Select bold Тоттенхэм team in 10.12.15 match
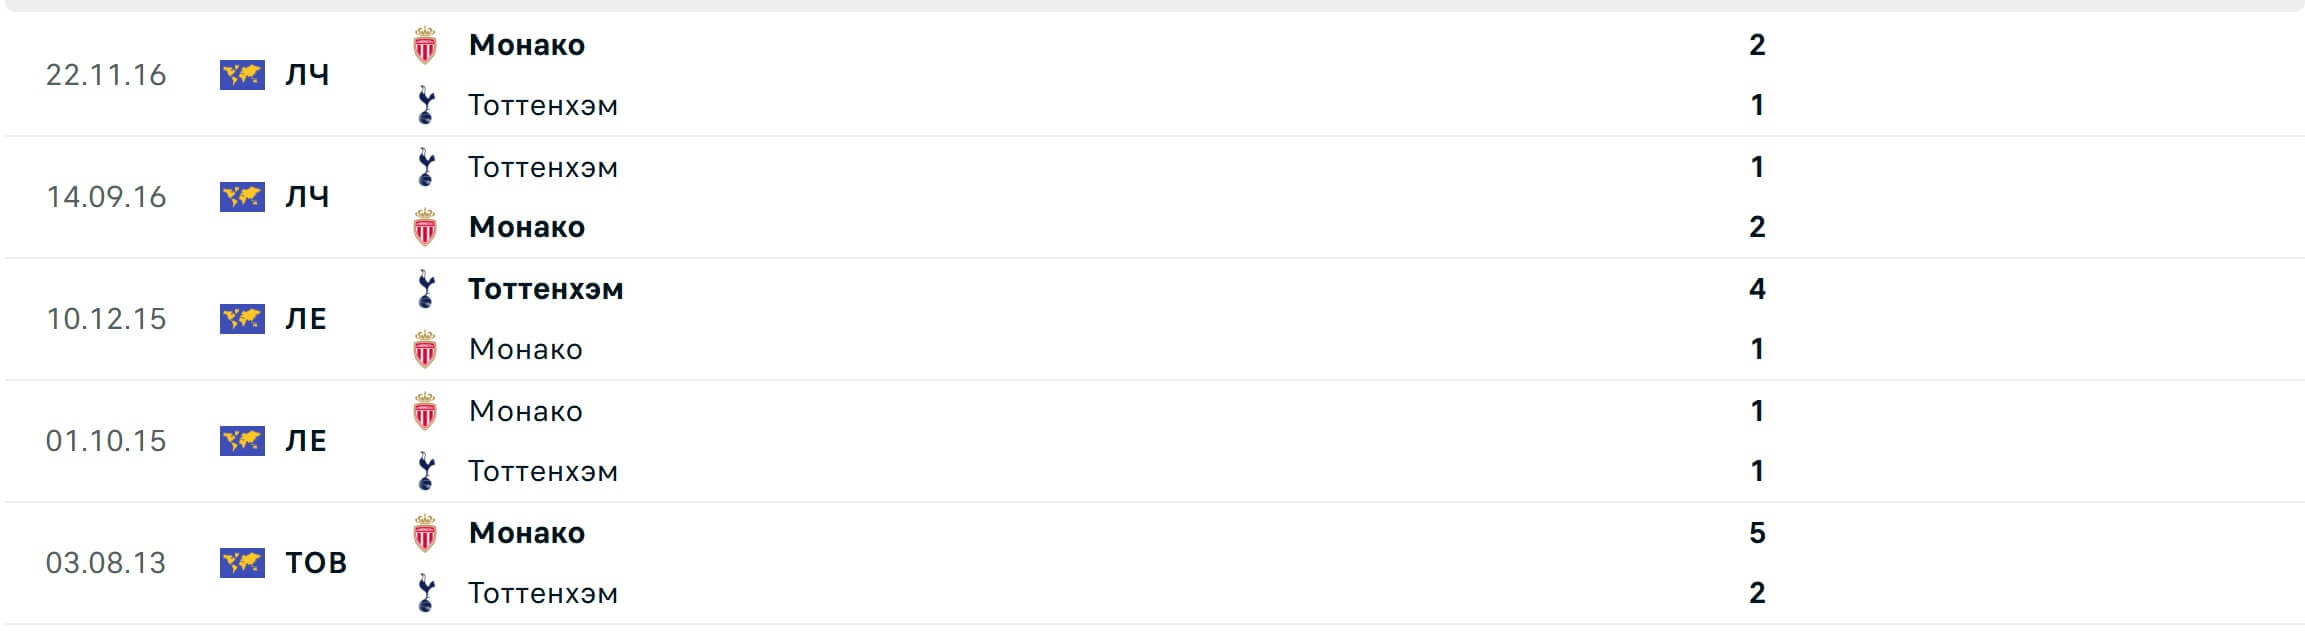 [x=546, y=289]
